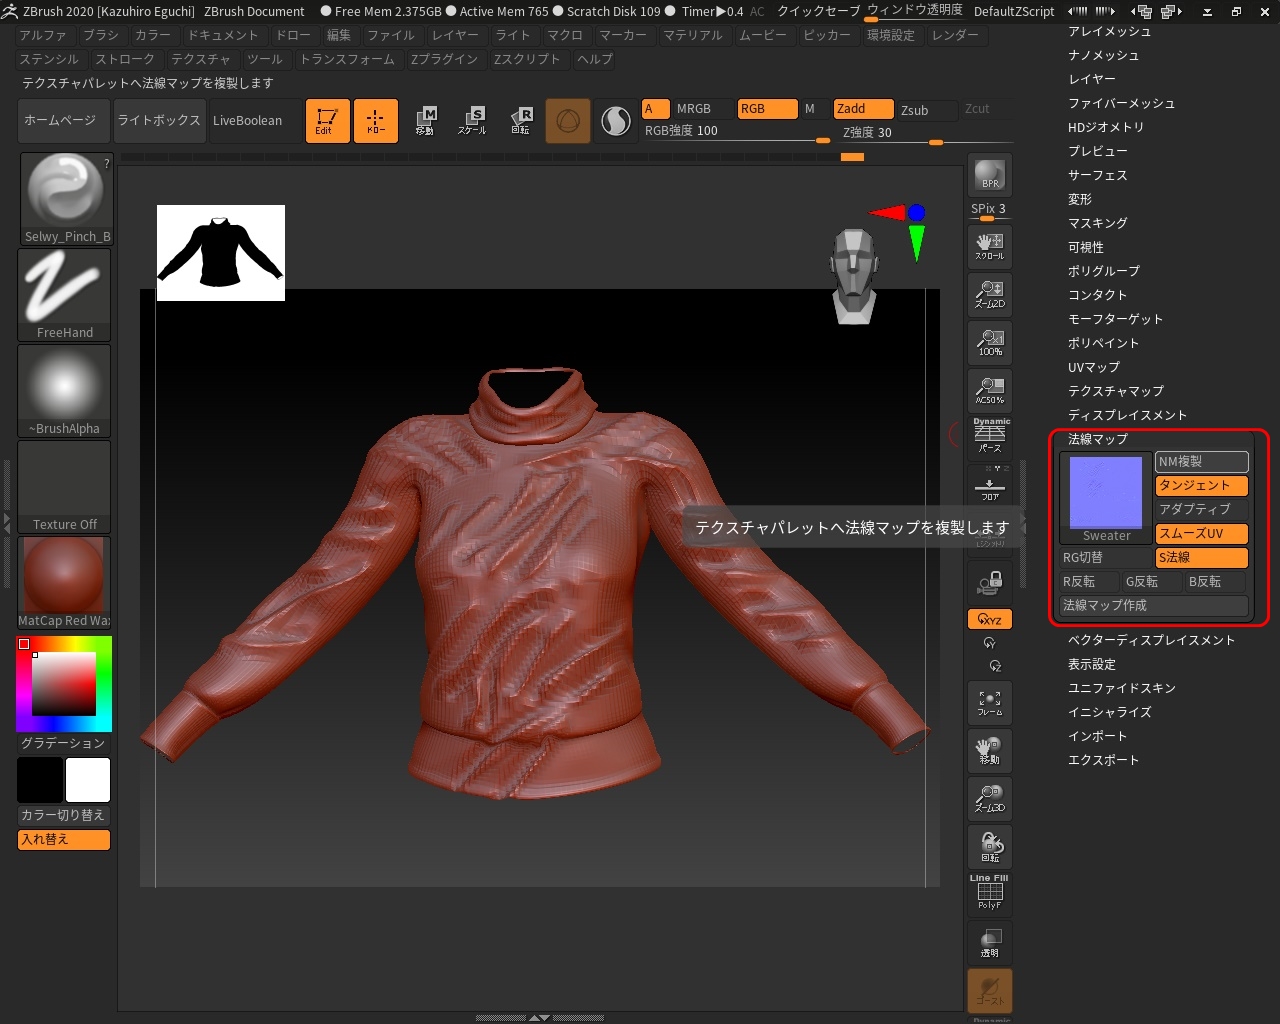Expand the ジオメトリ HD sub-palette

tap(1106, 127)
